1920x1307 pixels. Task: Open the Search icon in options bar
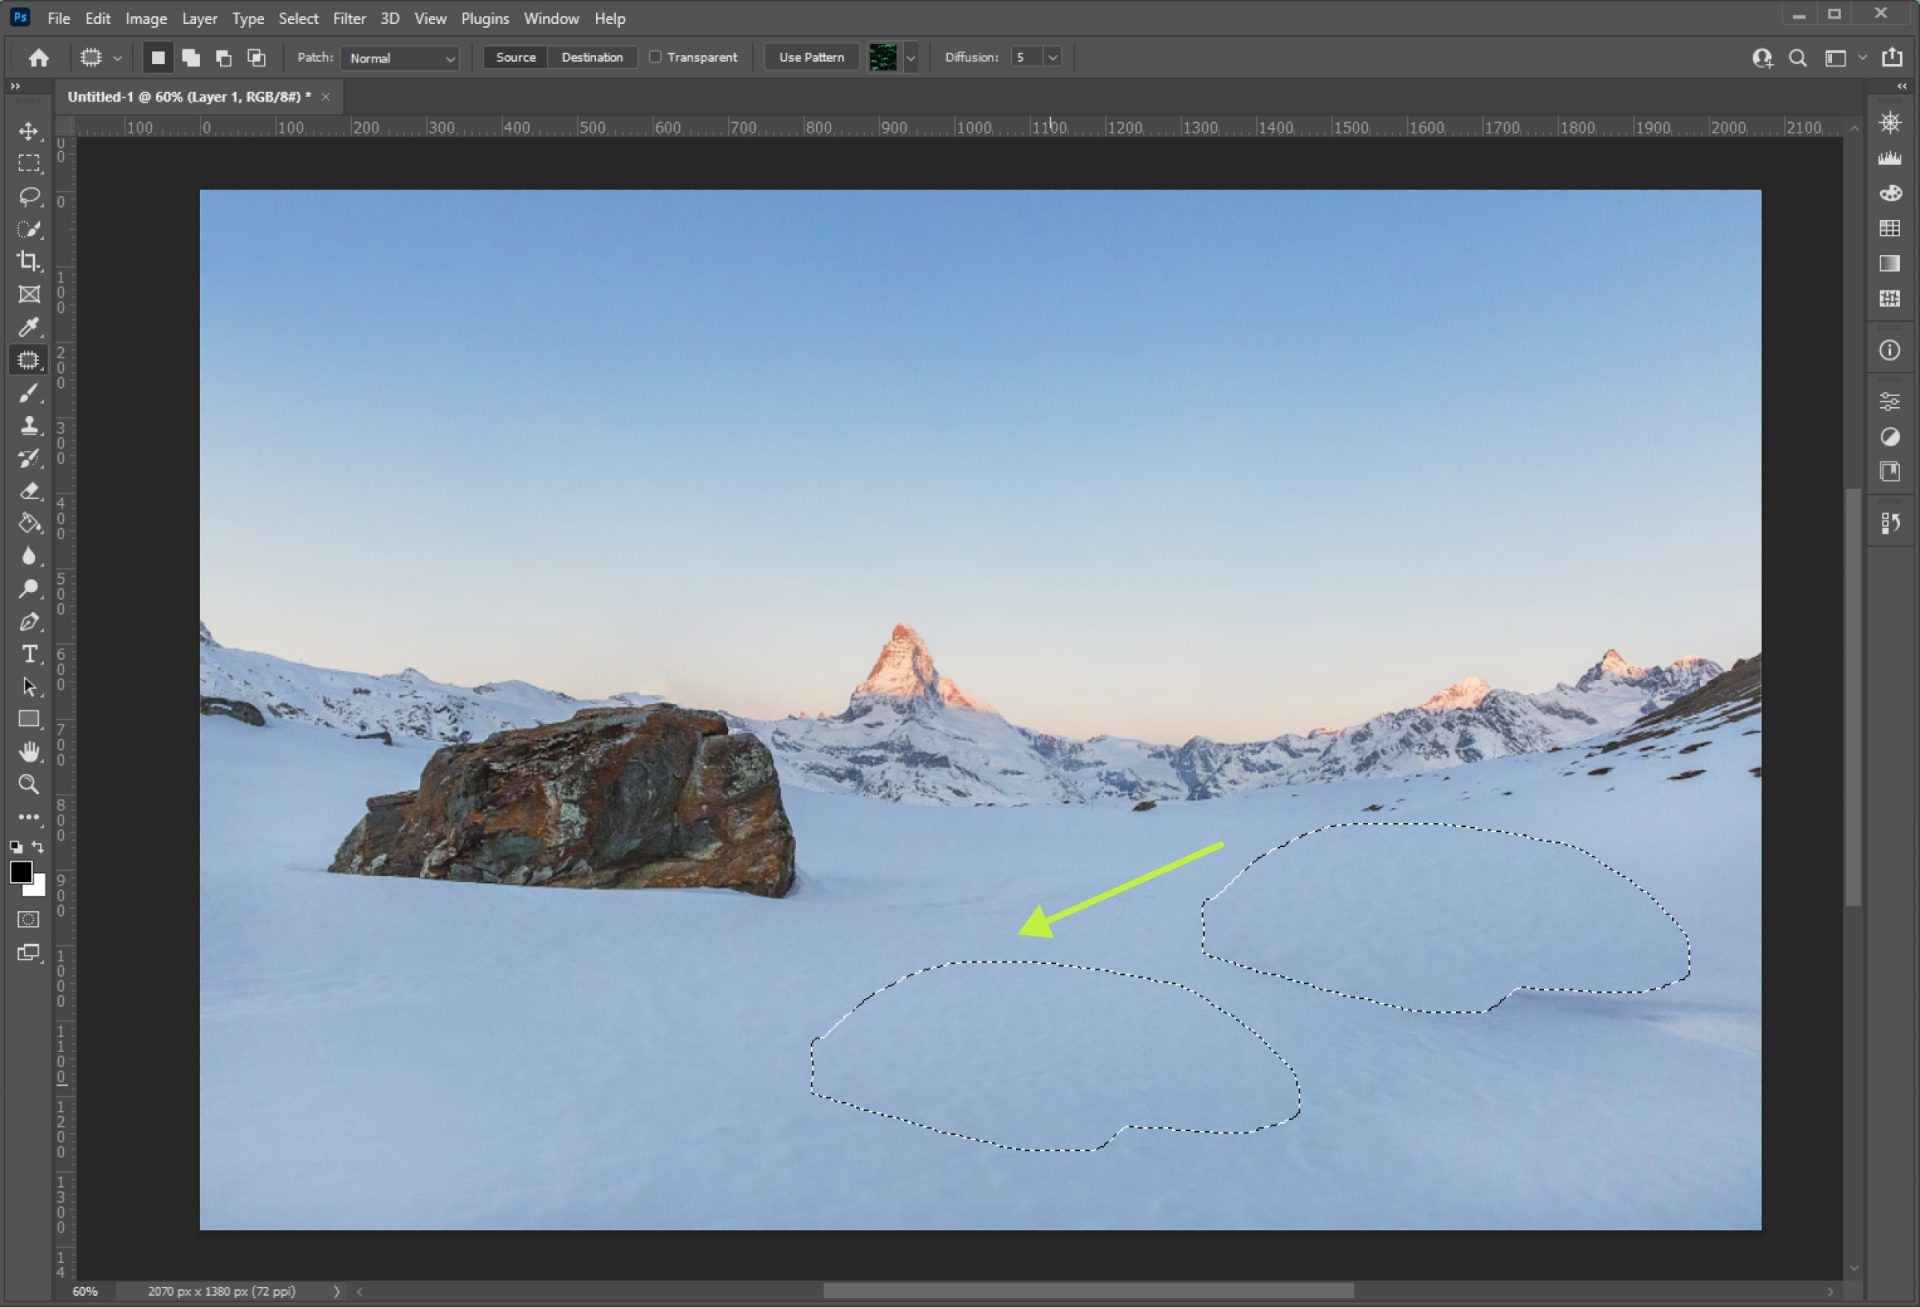tap(1797, 58)
